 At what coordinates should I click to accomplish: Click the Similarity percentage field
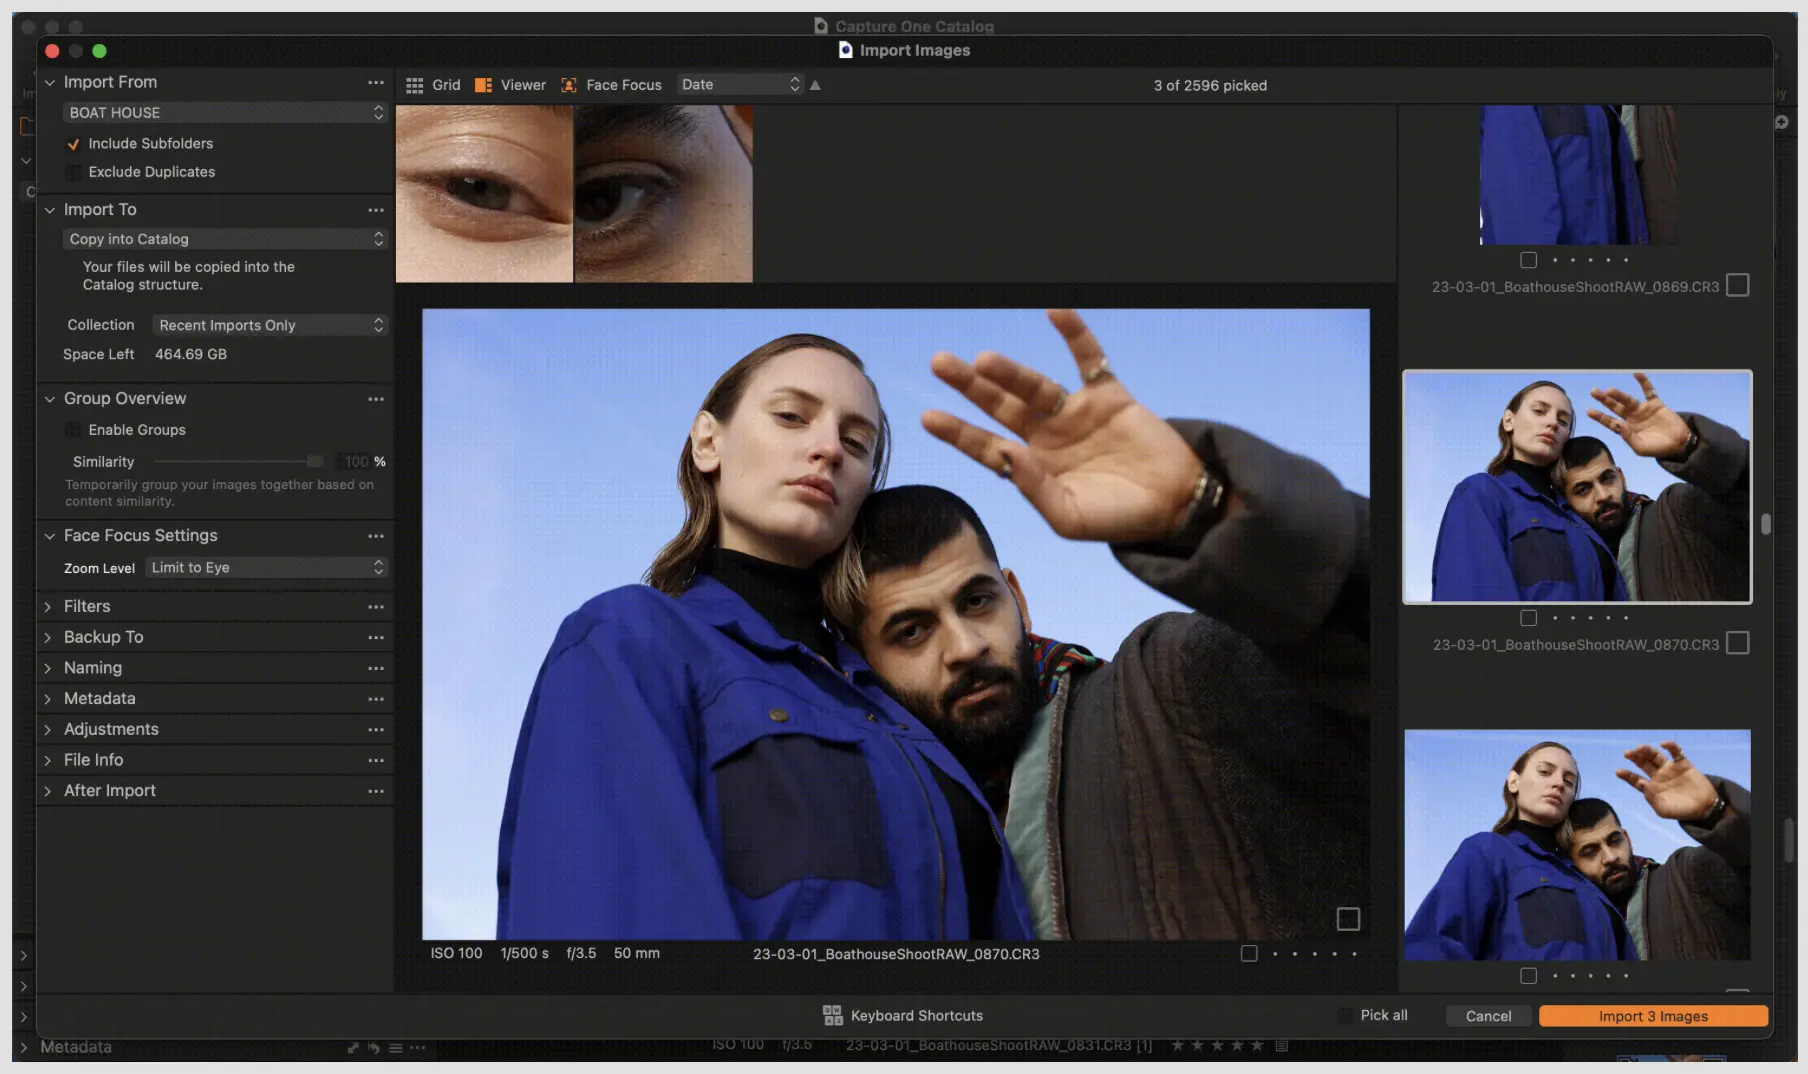pyautogui.click(x=354, y=461)
